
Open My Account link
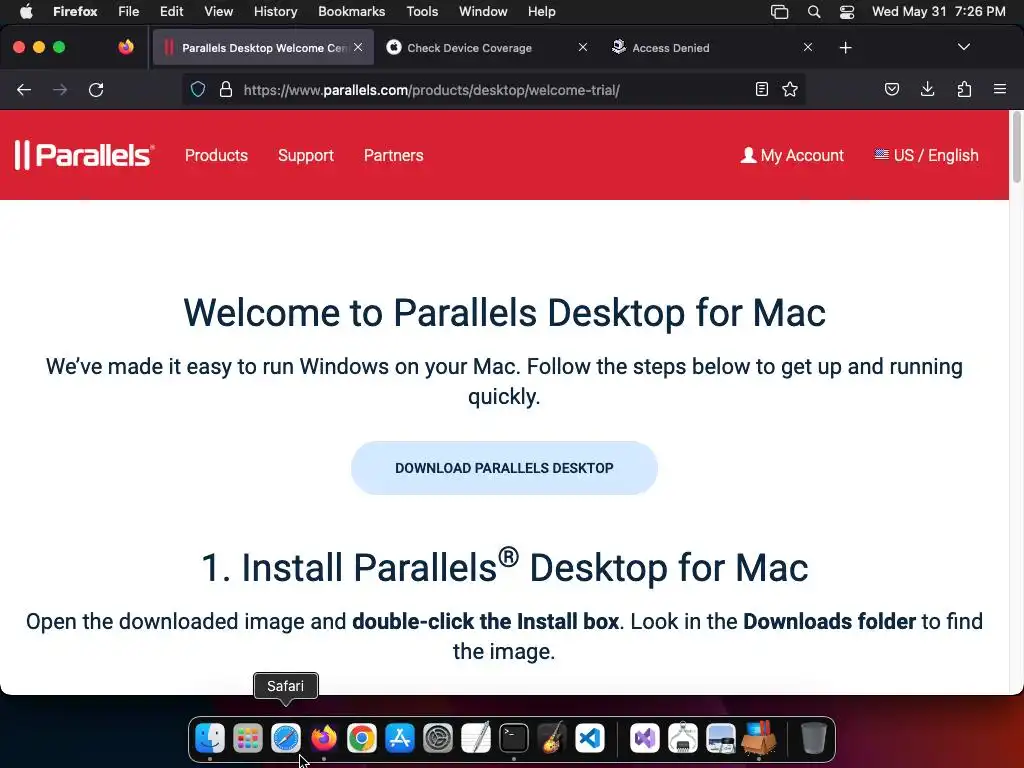click(792, 155)
